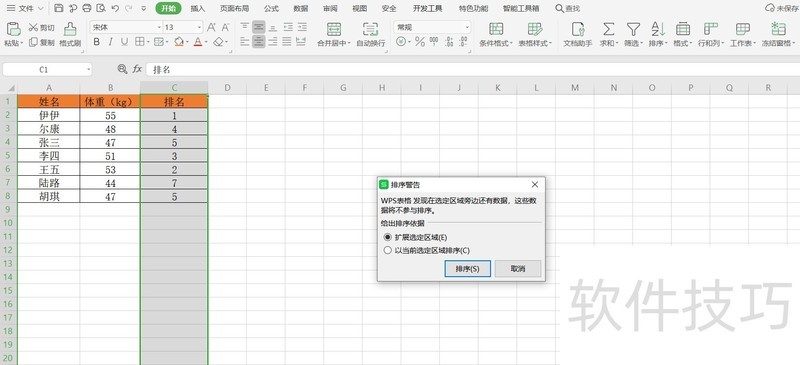Viewport: 800px width, 365px height.
Task: Open the Worksheet (工作表) tool
Action: click(743, 35)
